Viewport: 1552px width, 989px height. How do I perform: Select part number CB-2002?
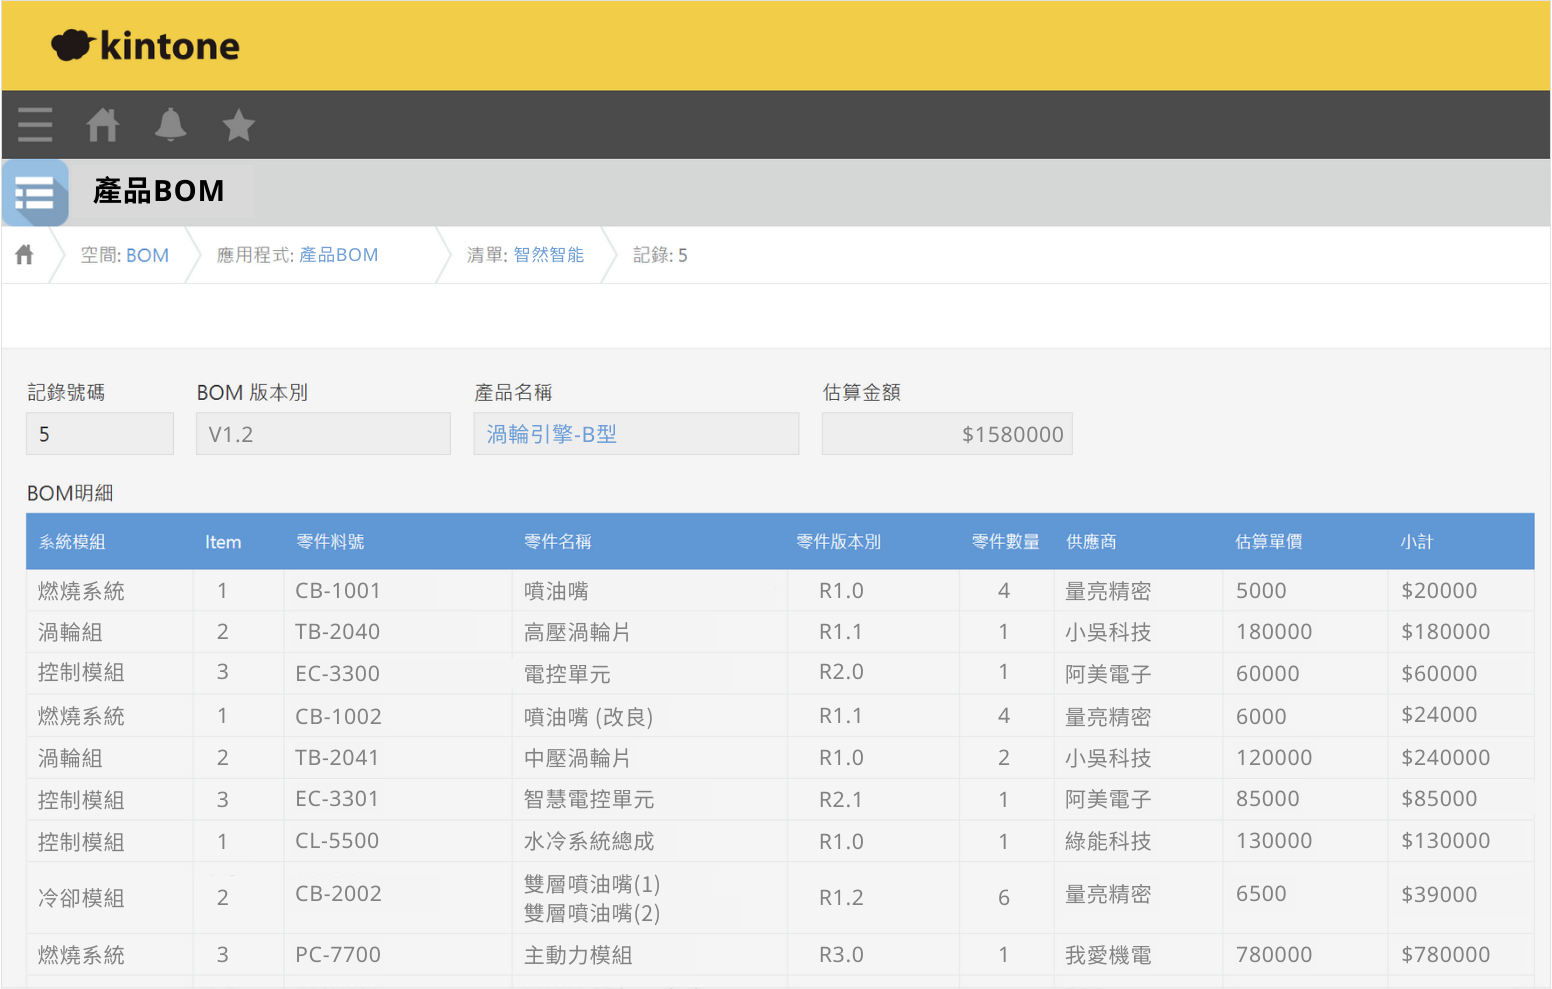(338, 894)
